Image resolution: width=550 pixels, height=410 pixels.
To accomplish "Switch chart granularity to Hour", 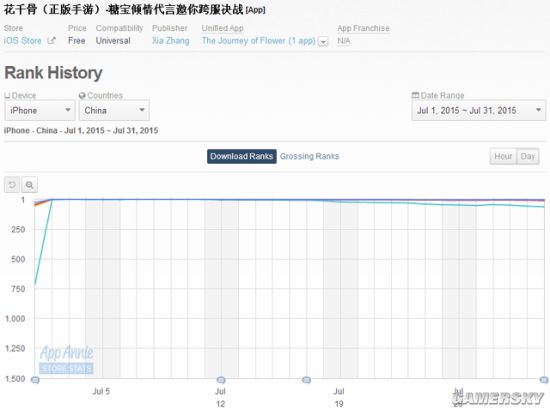I will click(x=503, y=156).
